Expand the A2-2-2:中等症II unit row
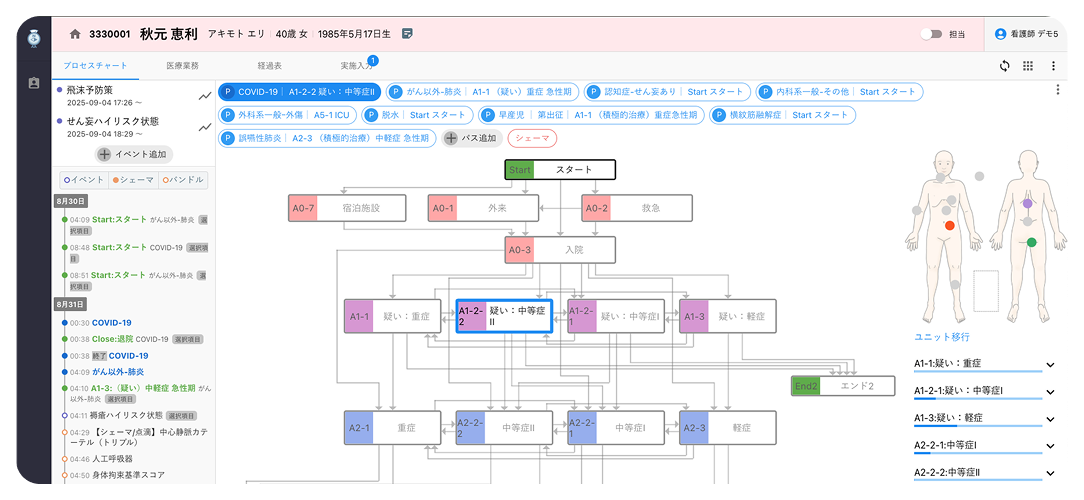 point(1050,472)
